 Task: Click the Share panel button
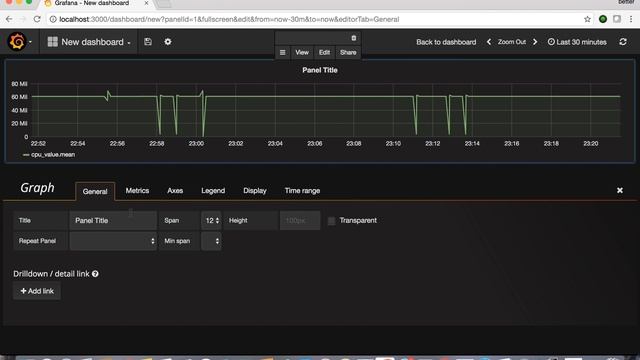(348, 52)
